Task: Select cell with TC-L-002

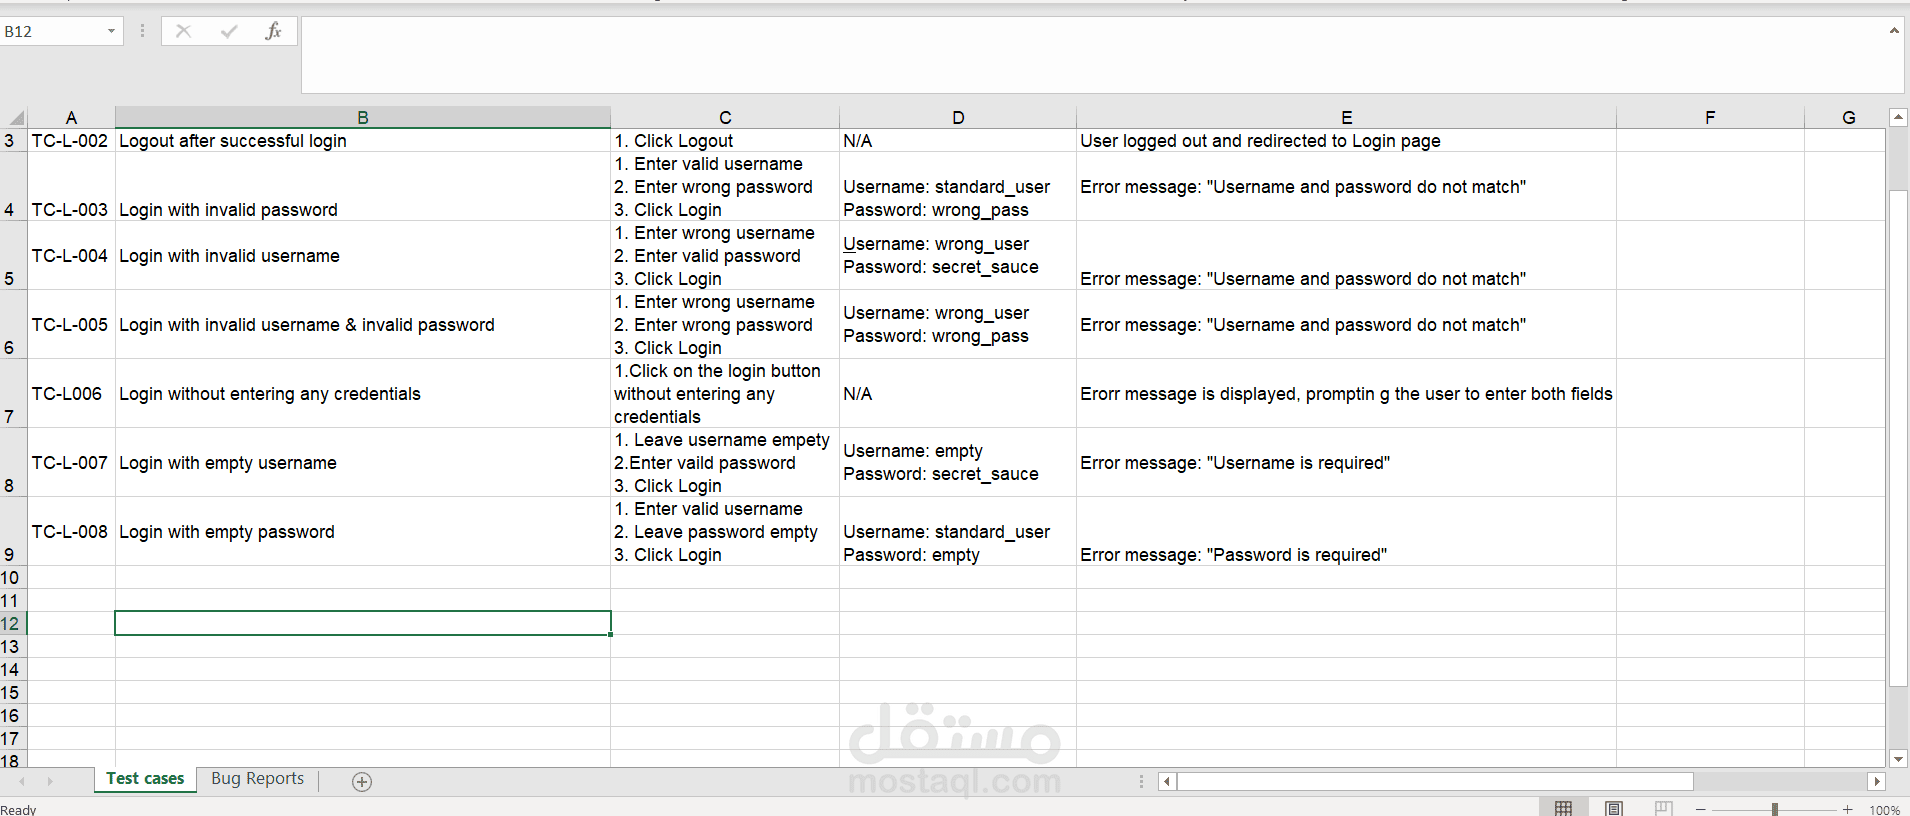Action: click(x=71, y=141)
